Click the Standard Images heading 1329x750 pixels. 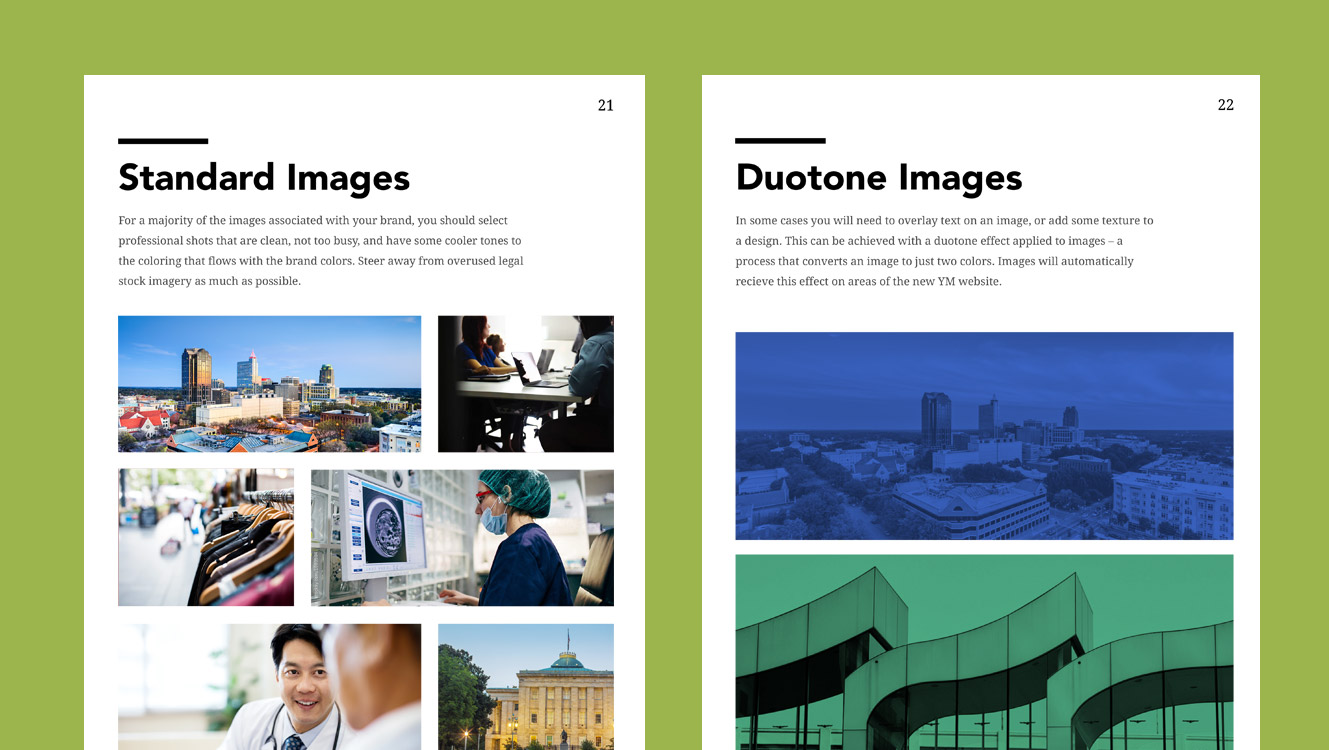click(264, 177)
